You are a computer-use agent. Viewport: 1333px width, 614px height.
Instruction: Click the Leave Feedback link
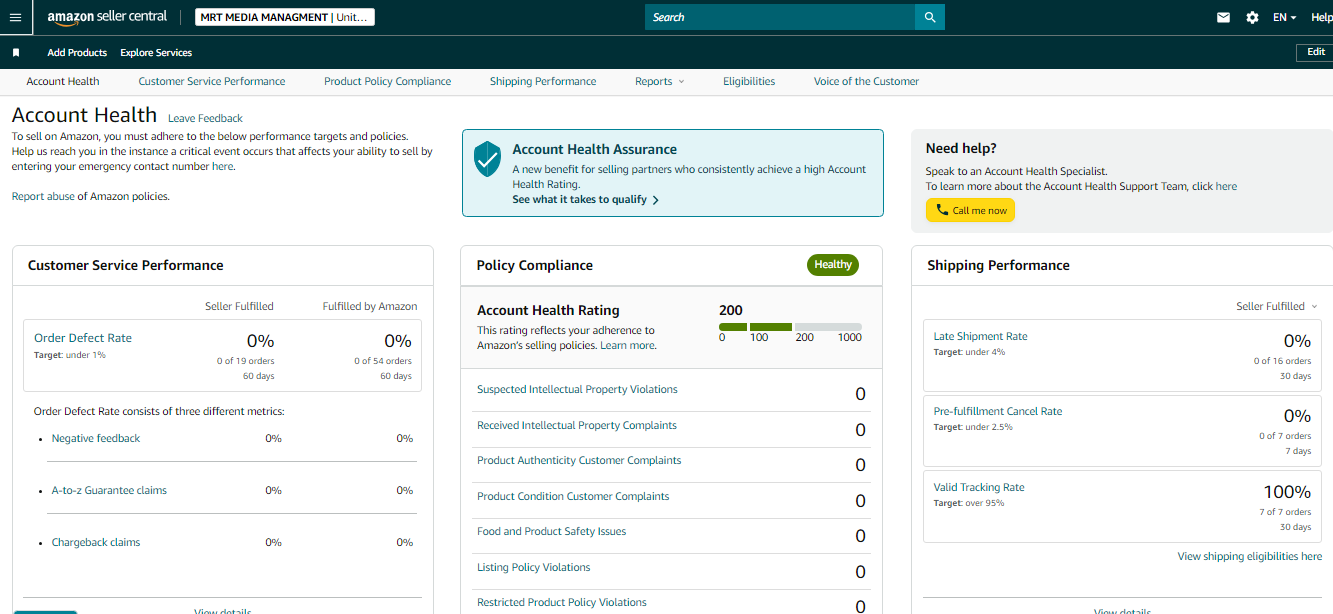pos(205,118)
